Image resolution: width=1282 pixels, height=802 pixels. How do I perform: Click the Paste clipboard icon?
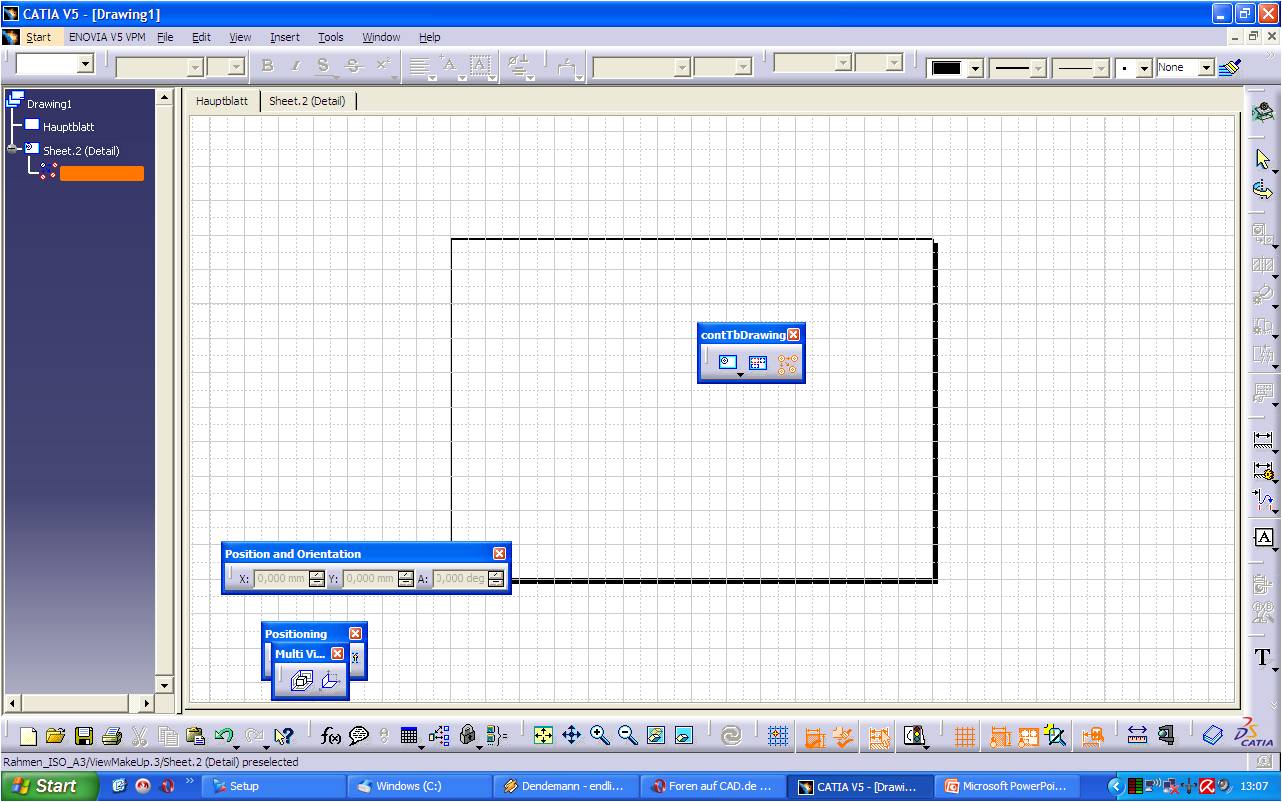click(x=196, y=736)
